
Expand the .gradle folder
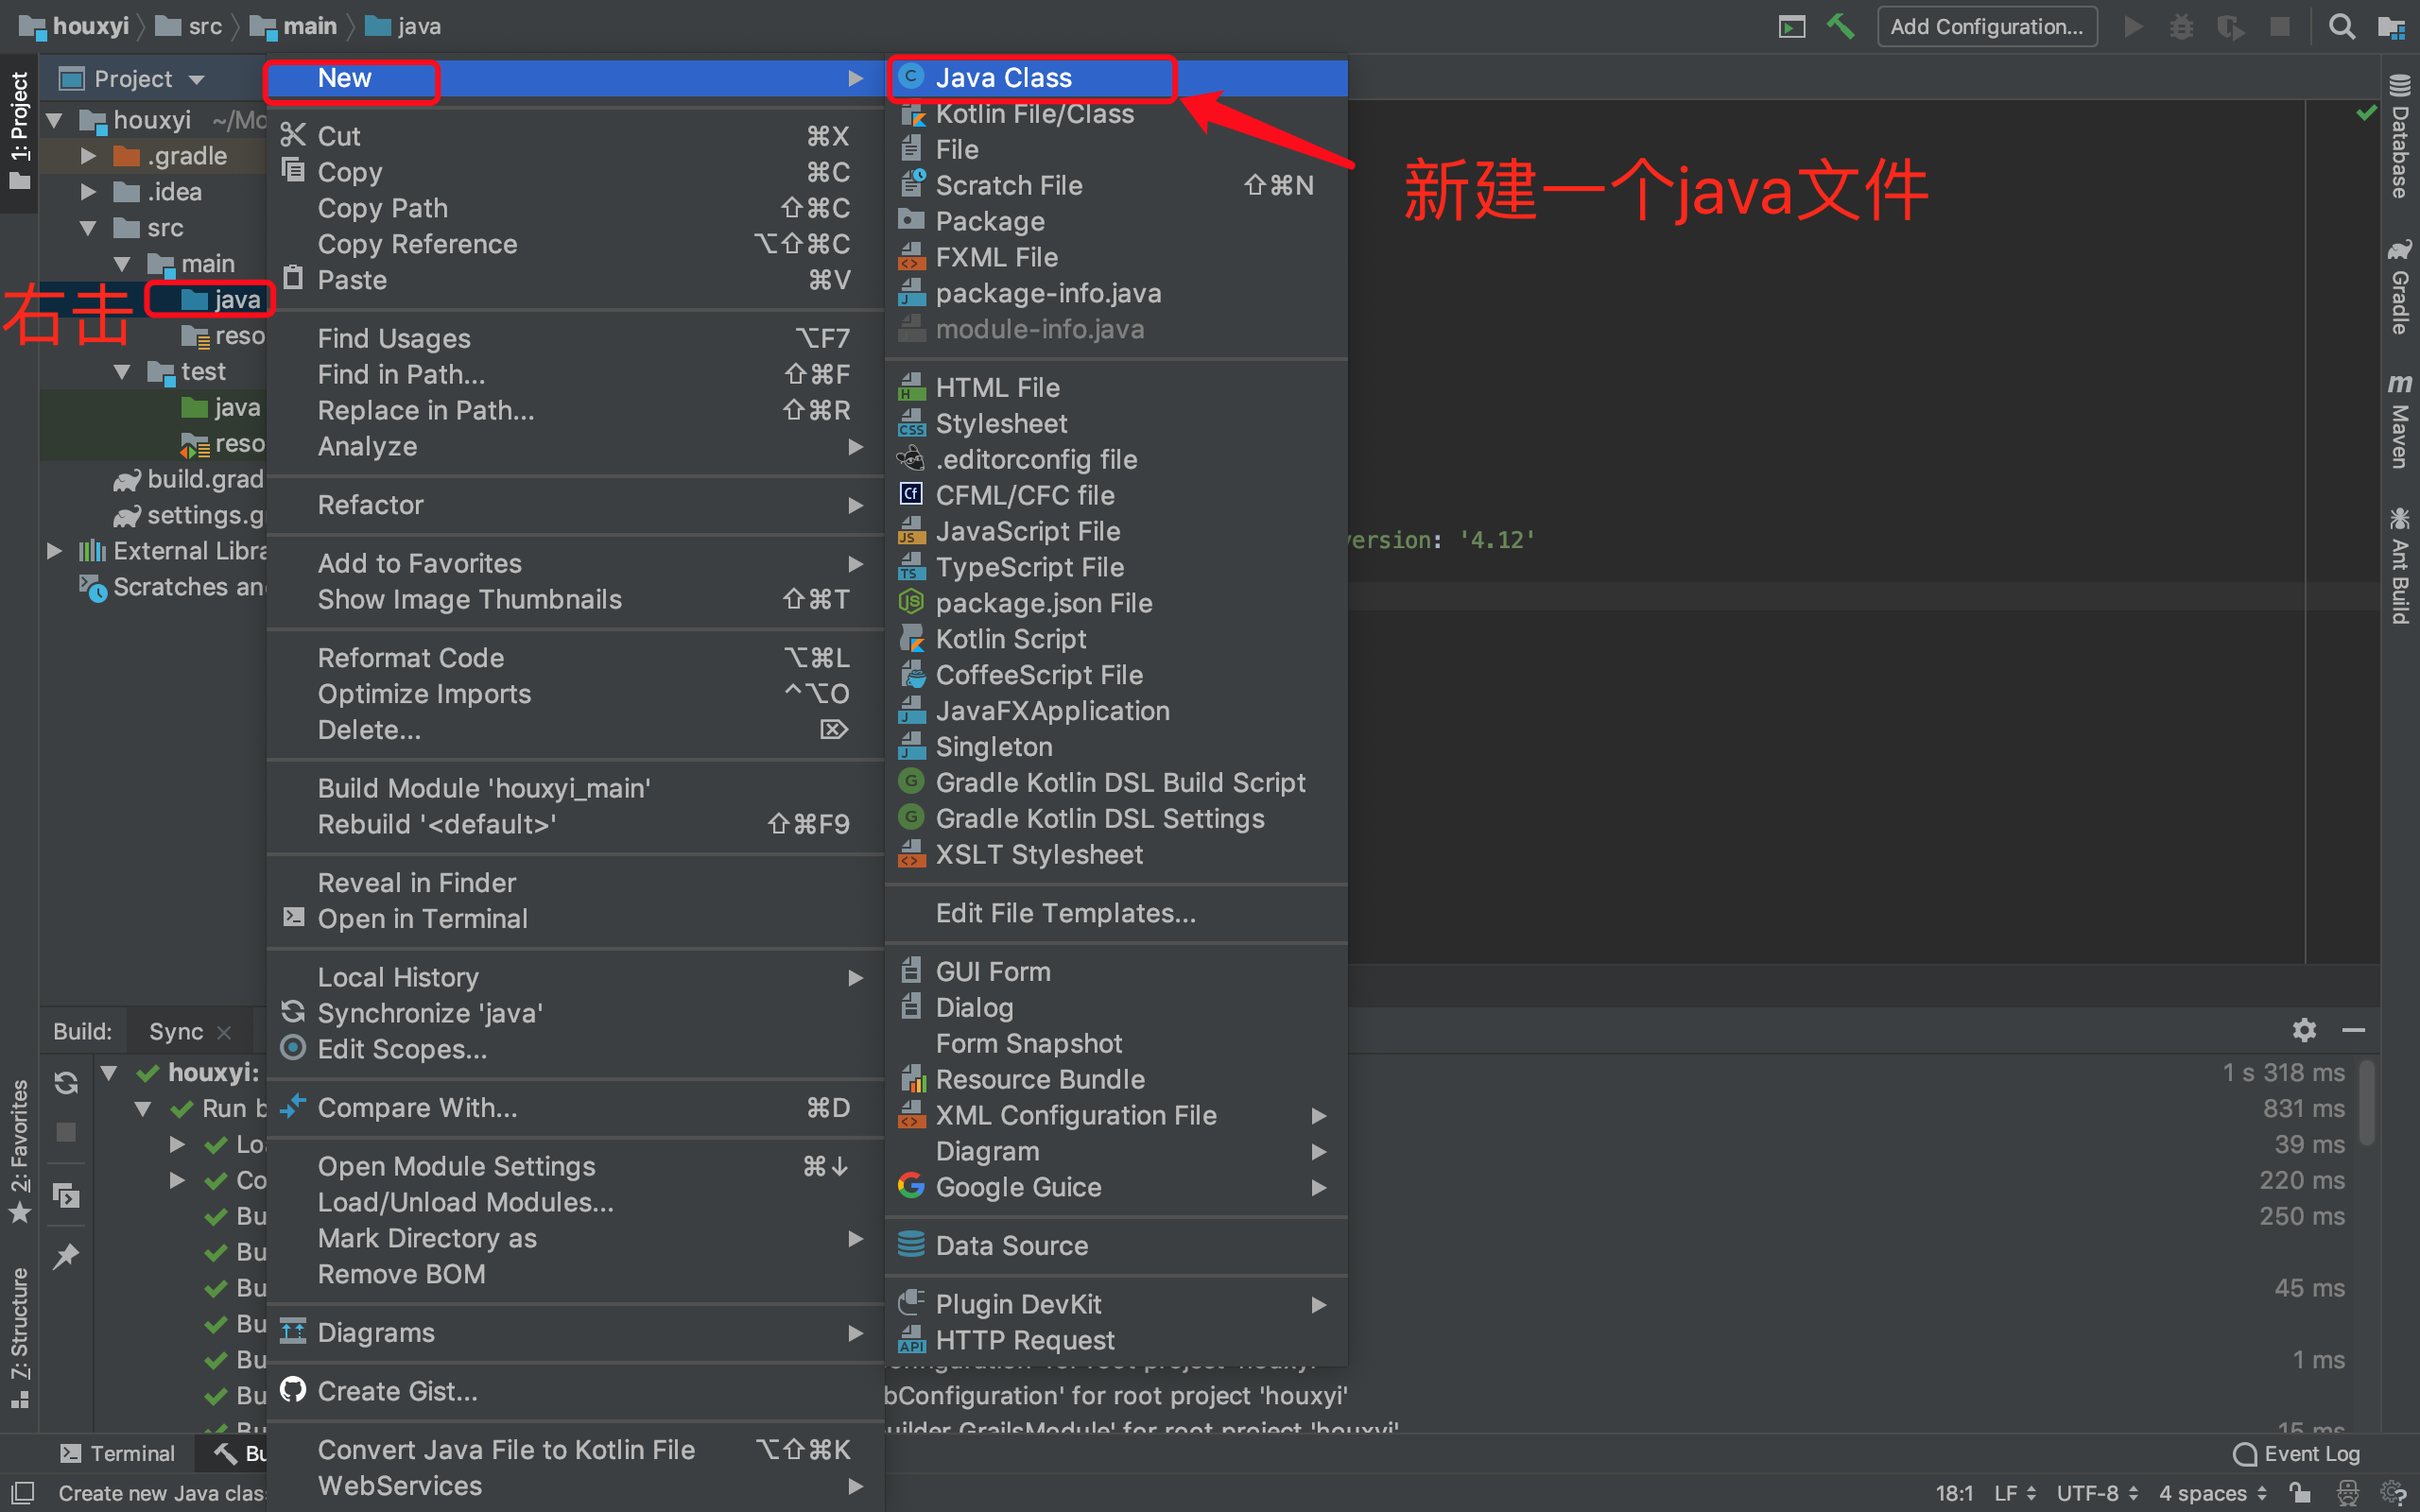(88, 156)
